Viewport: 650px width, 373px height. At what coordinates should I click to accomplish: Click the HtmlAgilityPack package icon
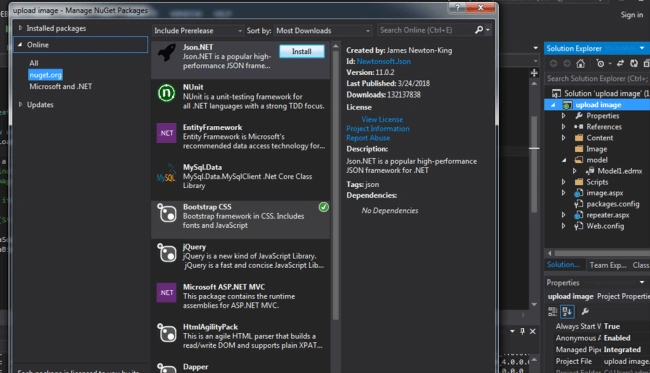click(x=167, y=332)
